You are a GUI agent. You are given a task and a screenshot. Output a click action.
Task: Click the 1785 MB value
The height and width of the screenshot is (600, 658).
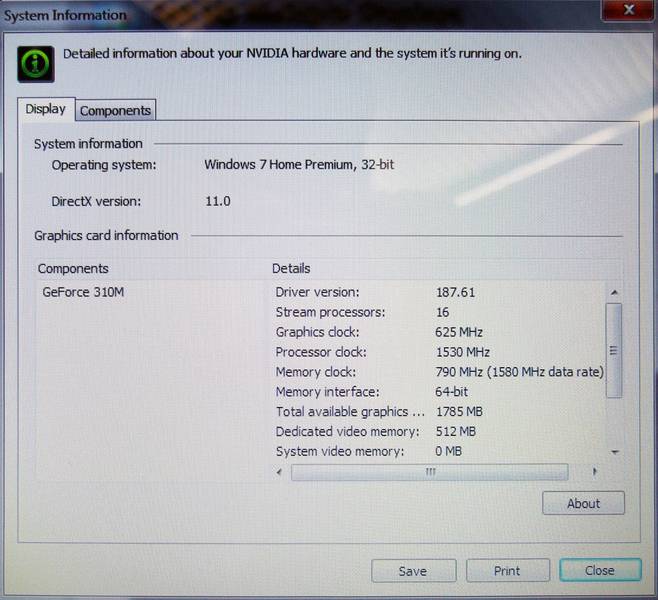click(x=460, y=412)
